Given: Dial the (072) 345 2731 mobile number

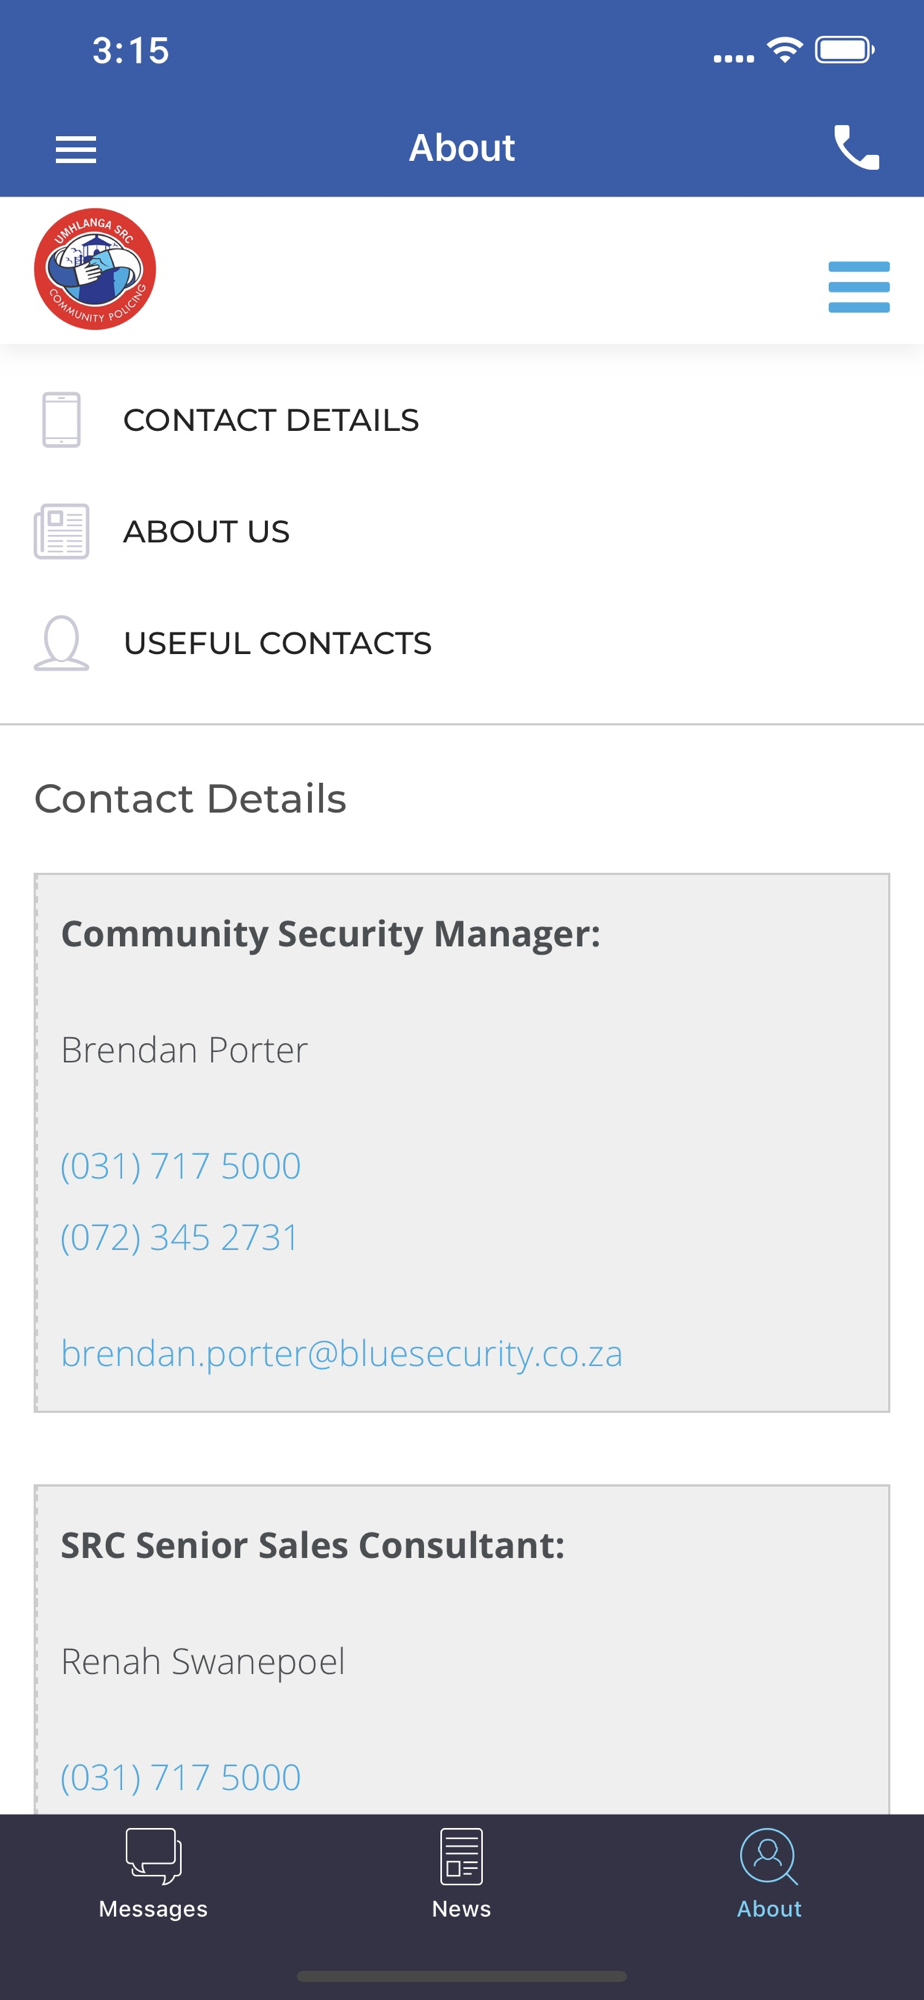Looking at the screenshot, I should [180, 1237].
